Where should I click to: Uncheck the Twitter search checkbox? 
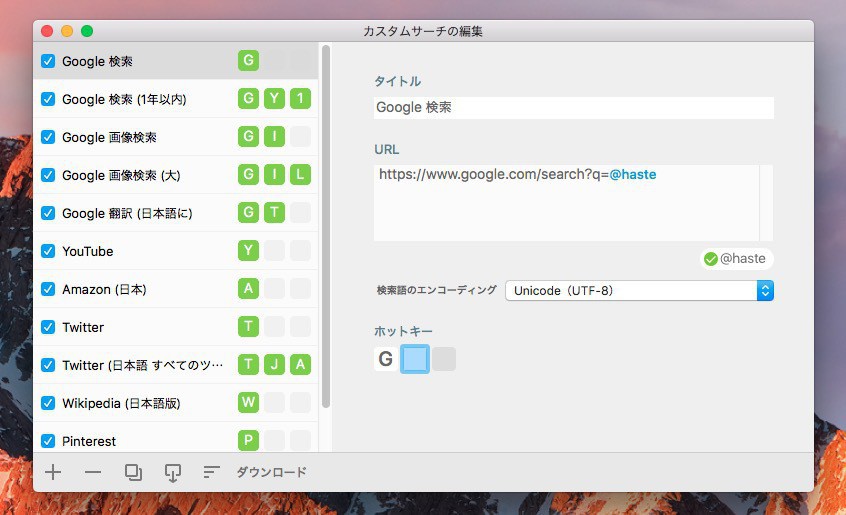[x=48, y=327]
